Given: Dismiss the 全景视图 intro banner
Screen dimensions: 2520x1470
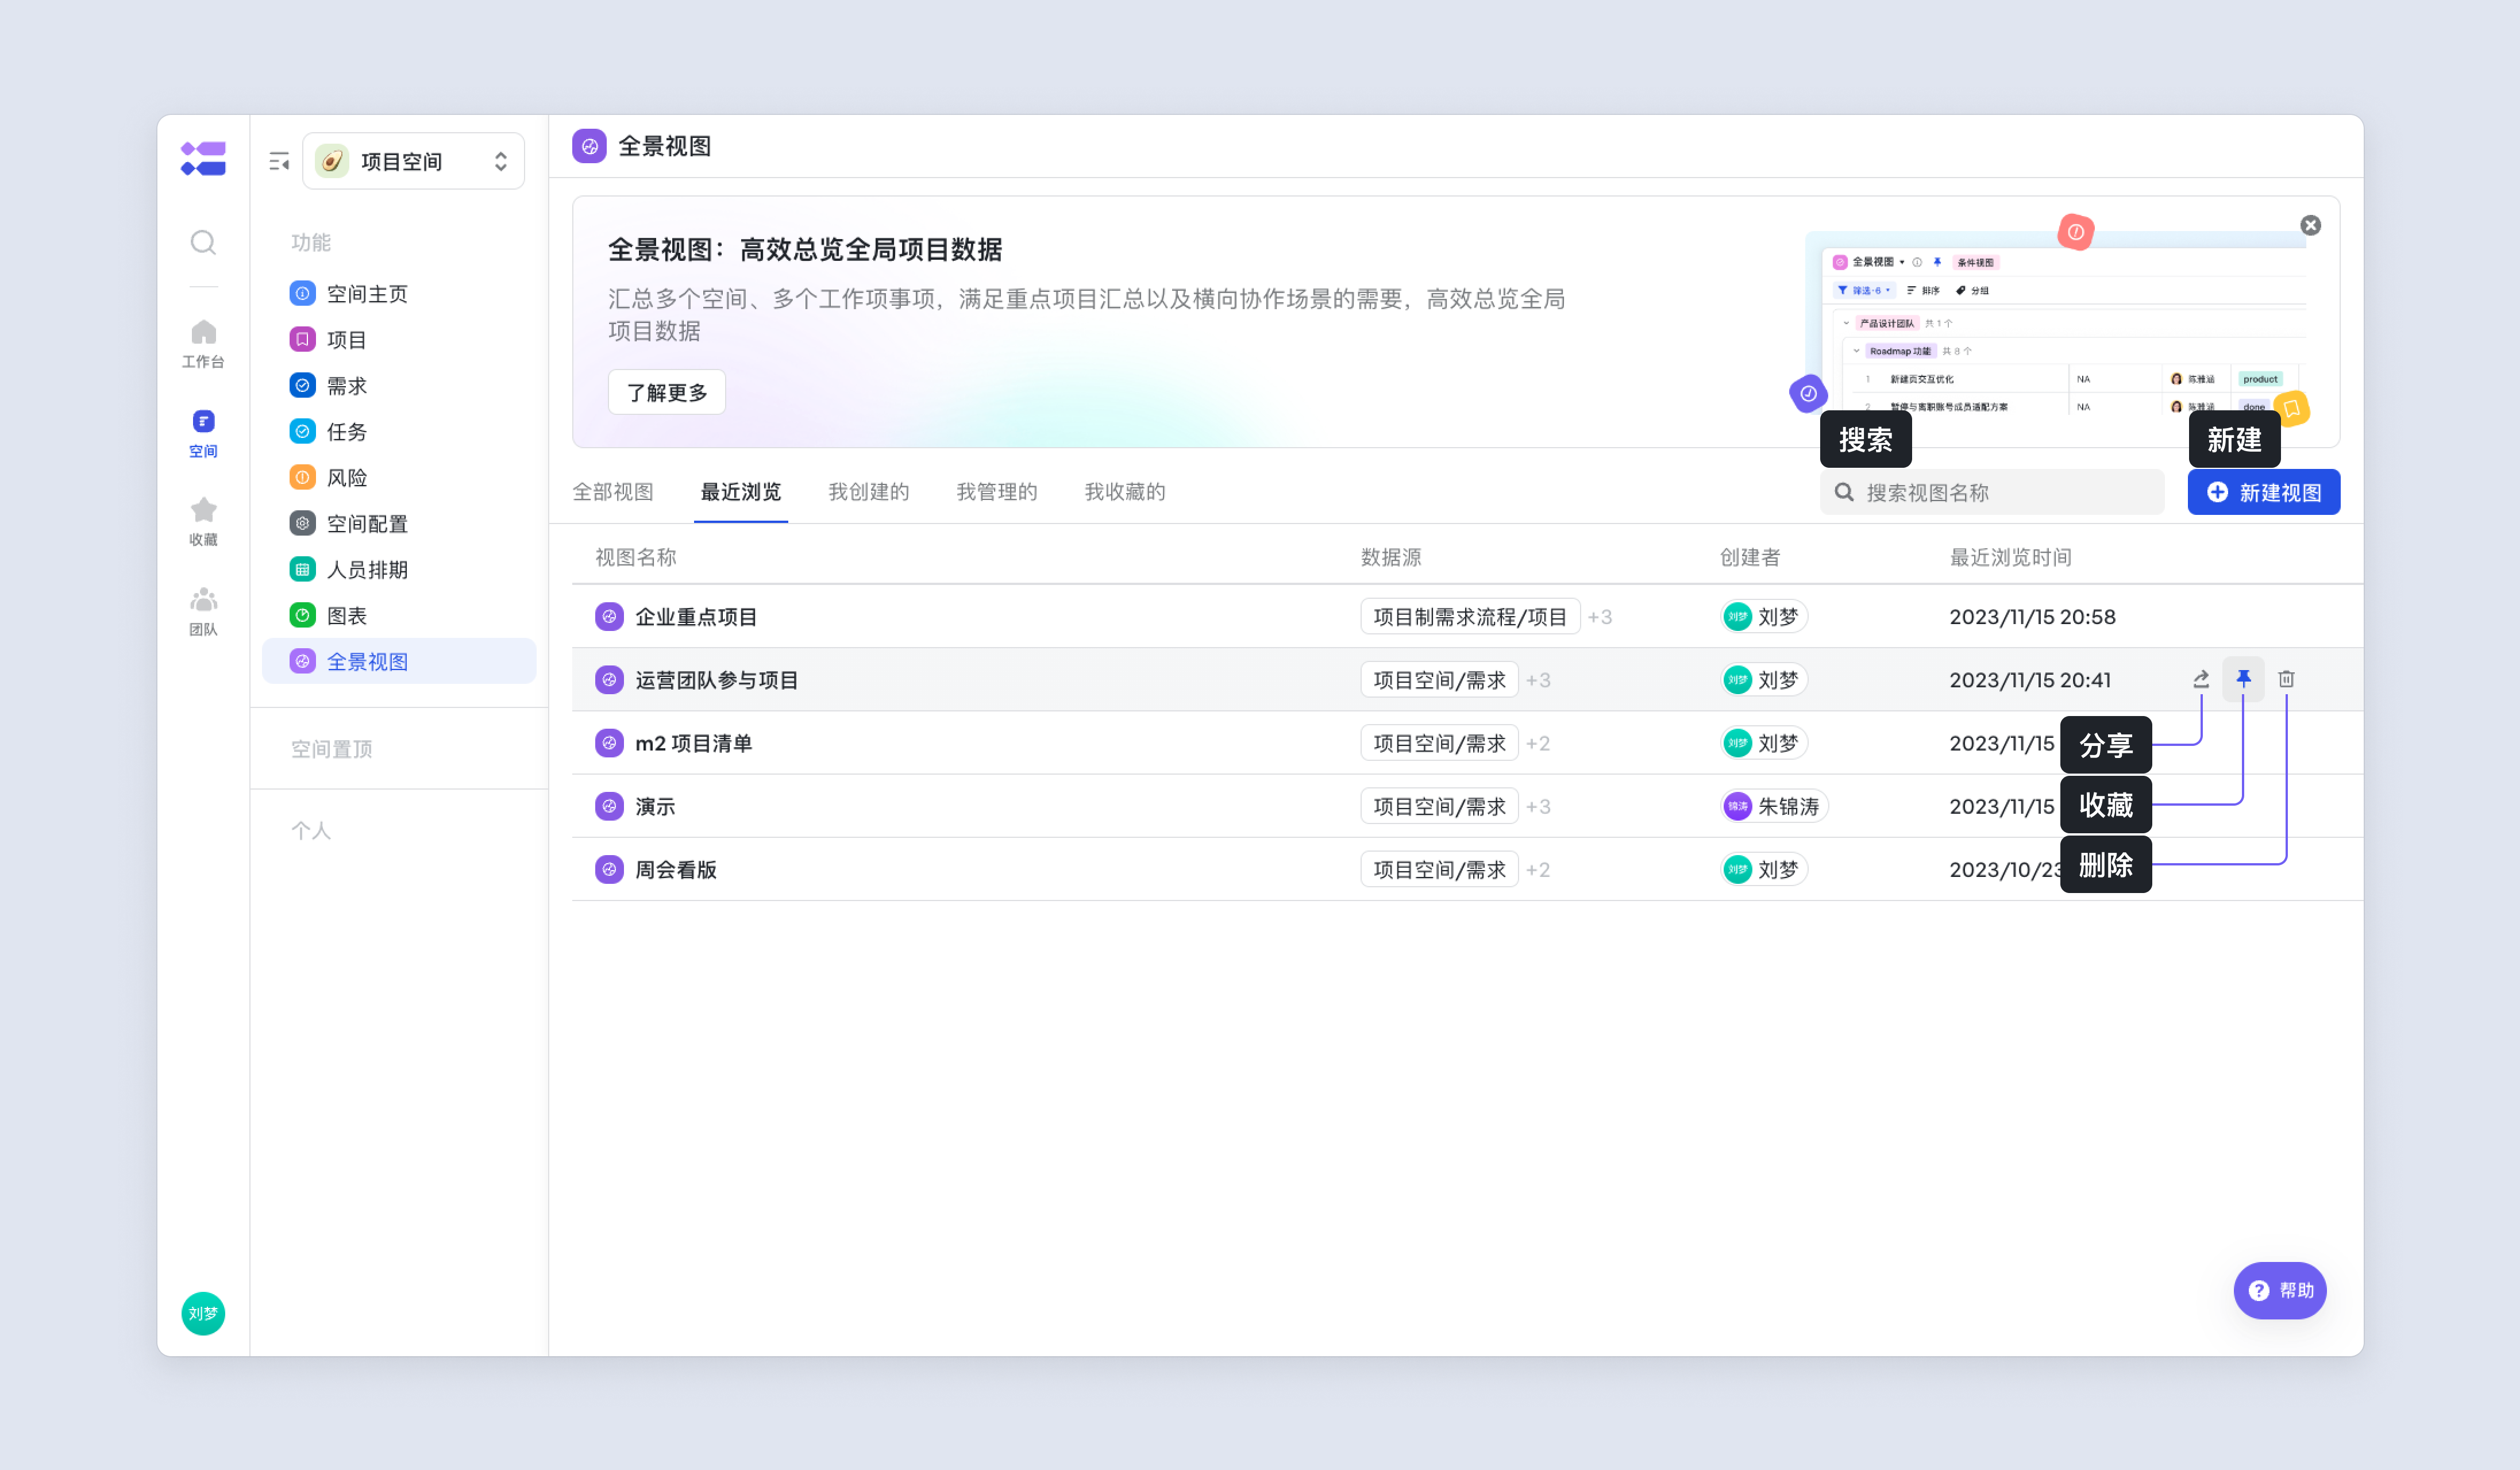Looking at the screenshot, I should (x=2310, y=225).
